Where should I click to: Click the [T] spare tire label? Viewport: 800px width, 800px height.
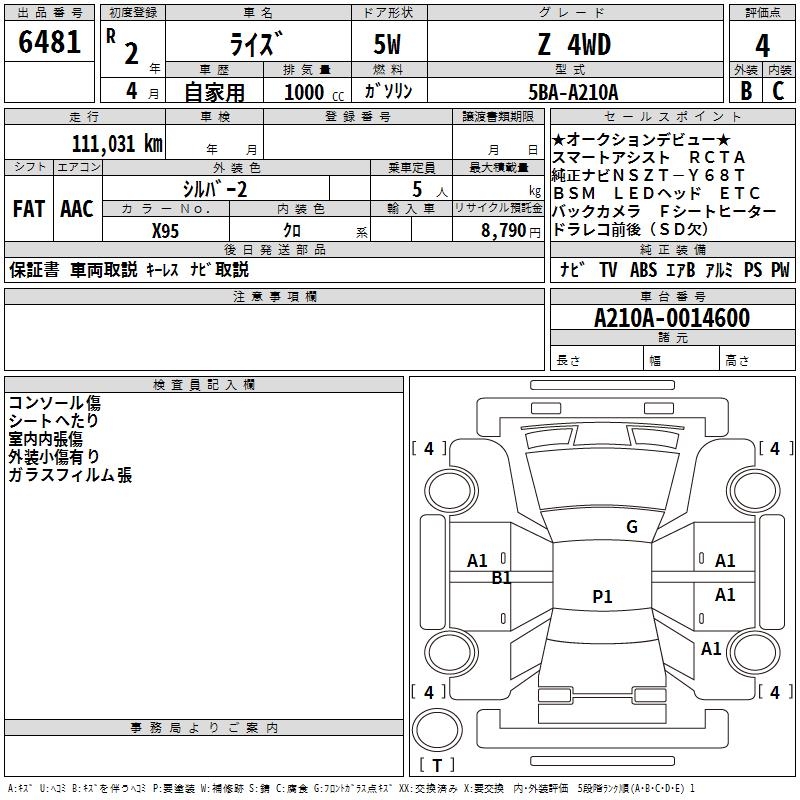(x=437, y=765)
